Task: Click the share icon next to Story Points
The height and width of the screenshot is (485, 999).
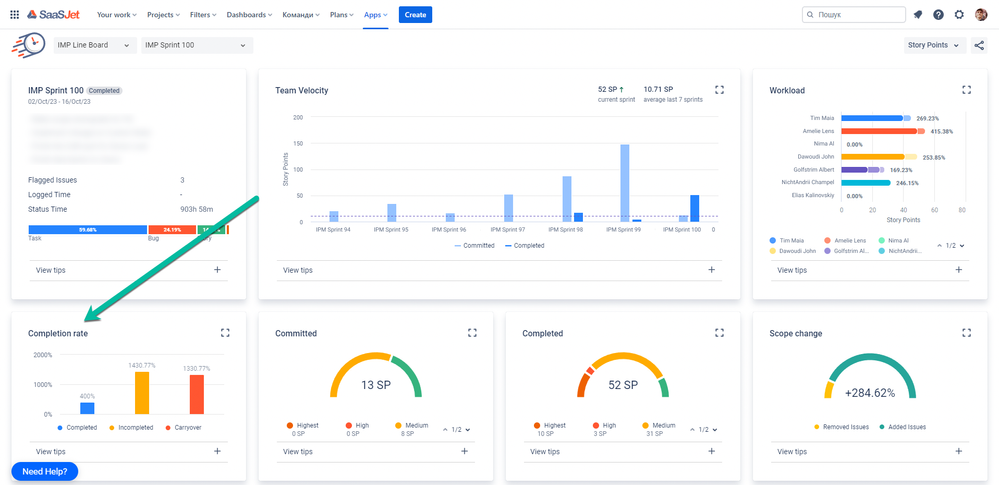Action: pyautogui.click(x=979, y=45)
